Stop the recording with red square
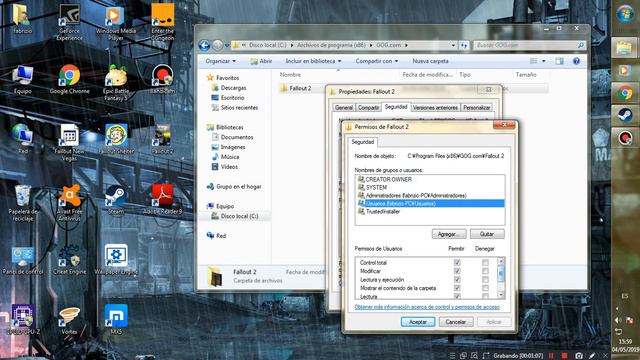 coord(564,356)
